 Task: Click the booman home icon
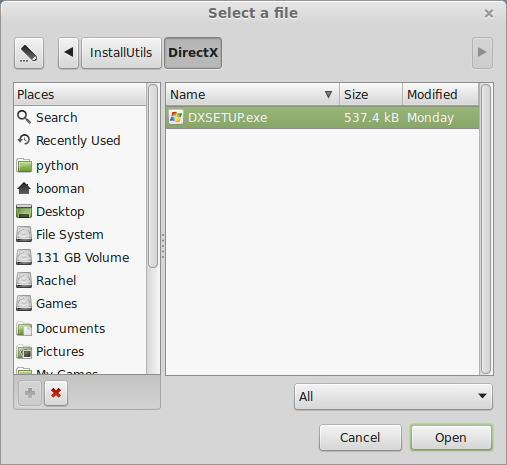pos(24,188)
